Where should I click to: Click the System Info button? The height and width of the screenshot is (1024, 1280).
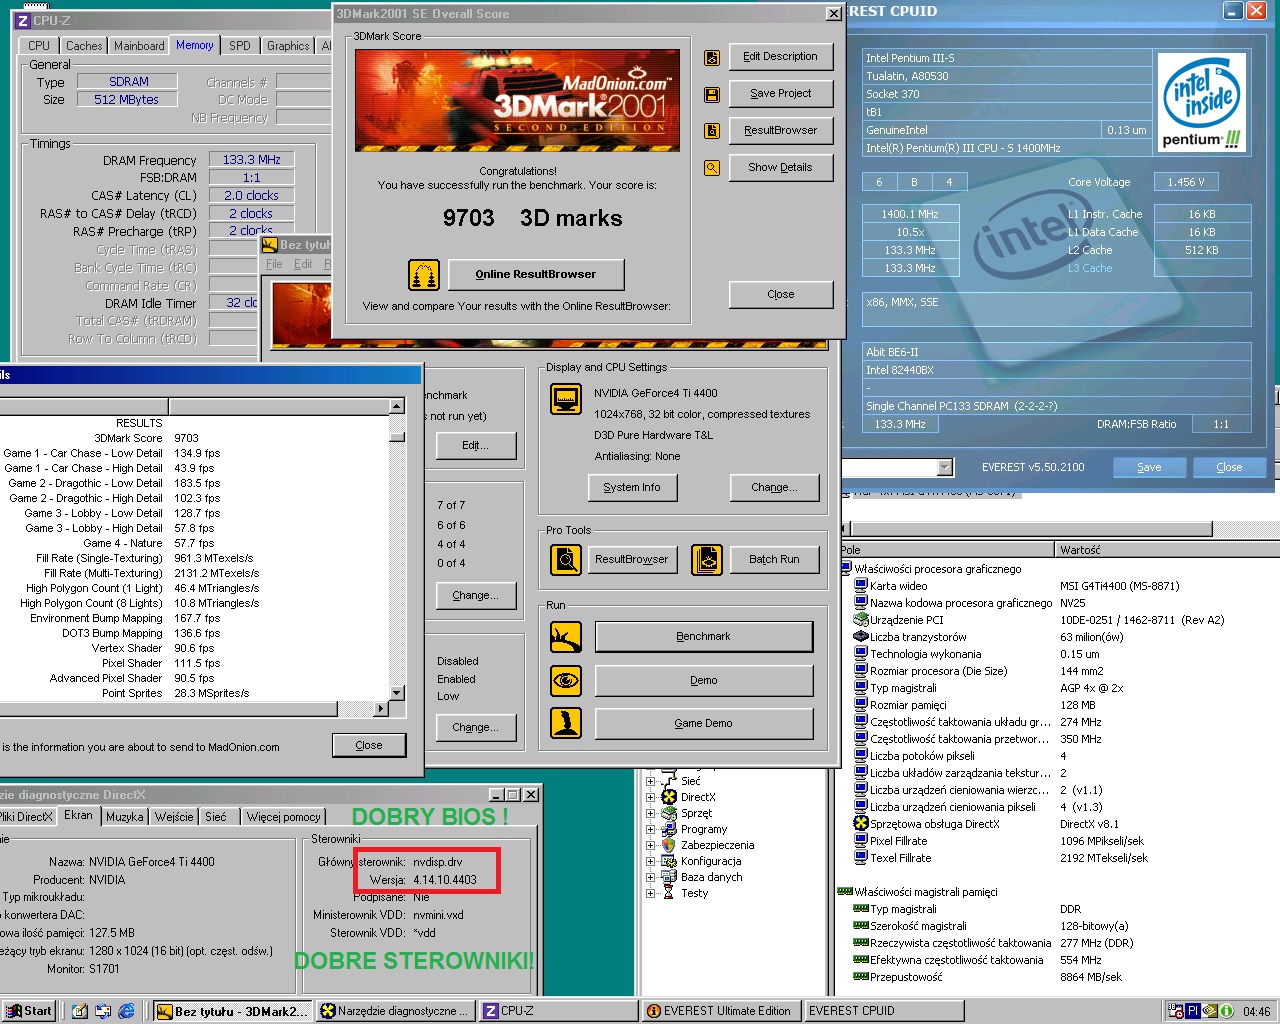click(x=632, y=488)
